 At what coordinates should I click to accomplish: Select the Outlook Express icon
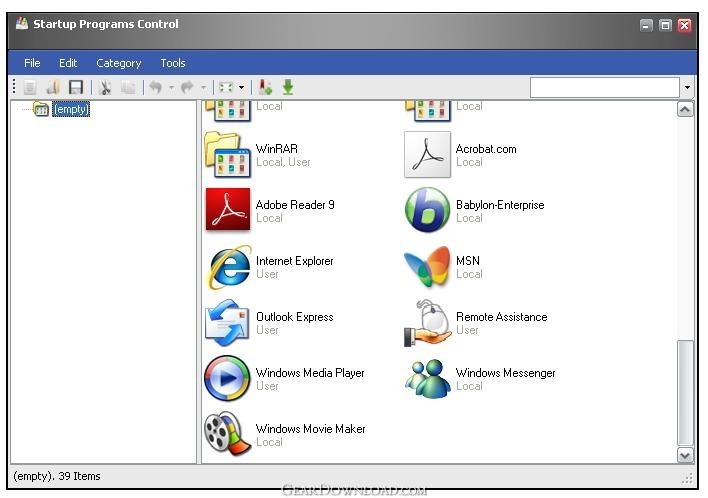[x=227, y=322]
